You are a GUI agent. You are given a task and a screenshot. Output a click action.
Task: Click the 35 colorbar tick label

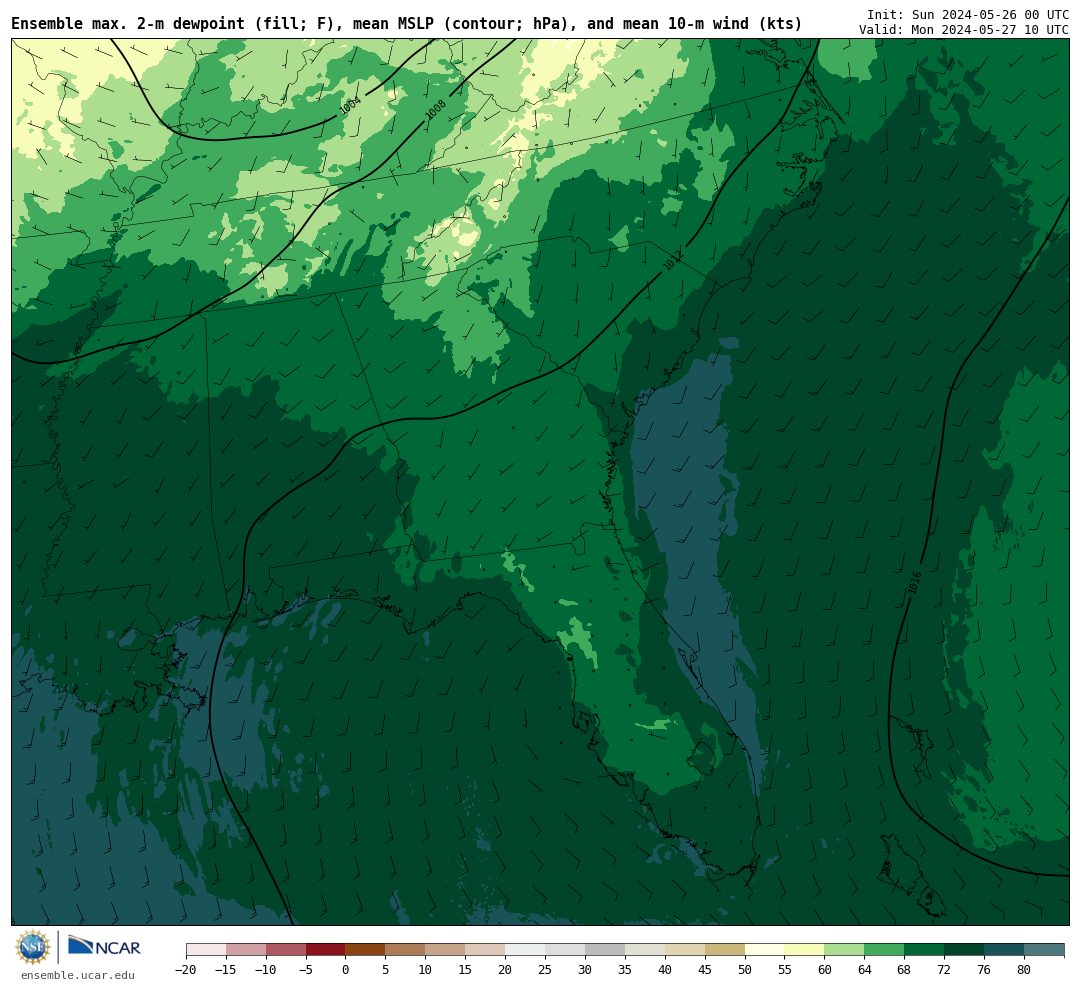[625, 970]
